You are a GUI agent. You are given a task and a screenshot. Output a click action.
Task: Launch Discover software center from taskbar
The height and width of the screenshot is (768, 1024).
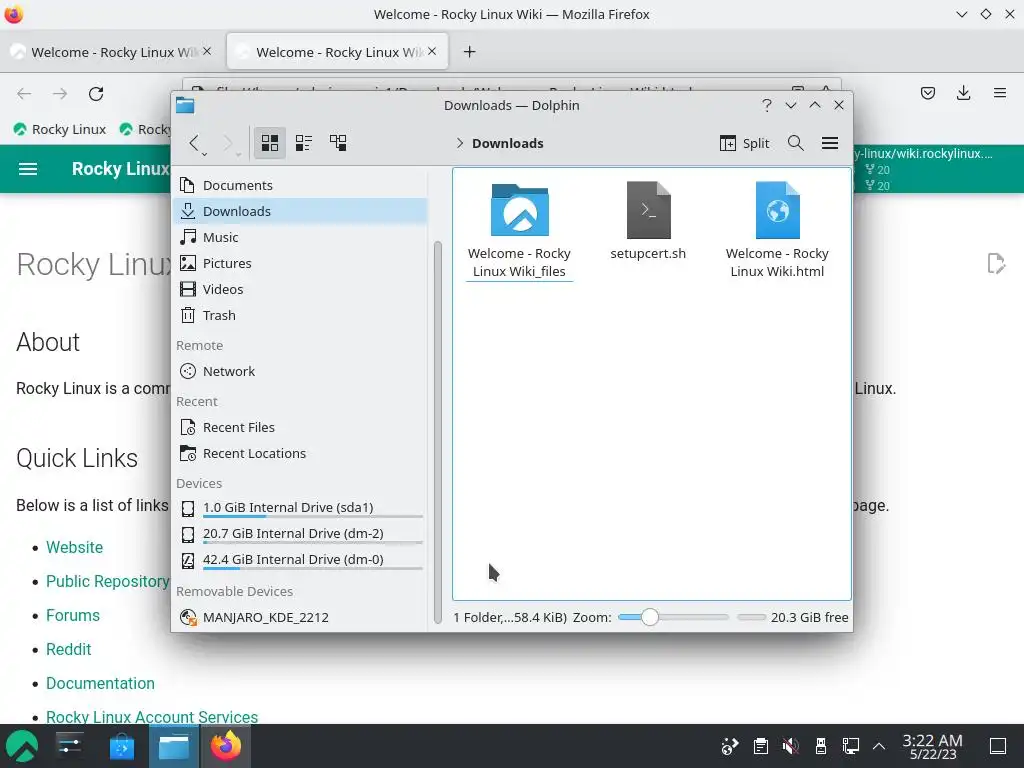(x=121, y=746)
